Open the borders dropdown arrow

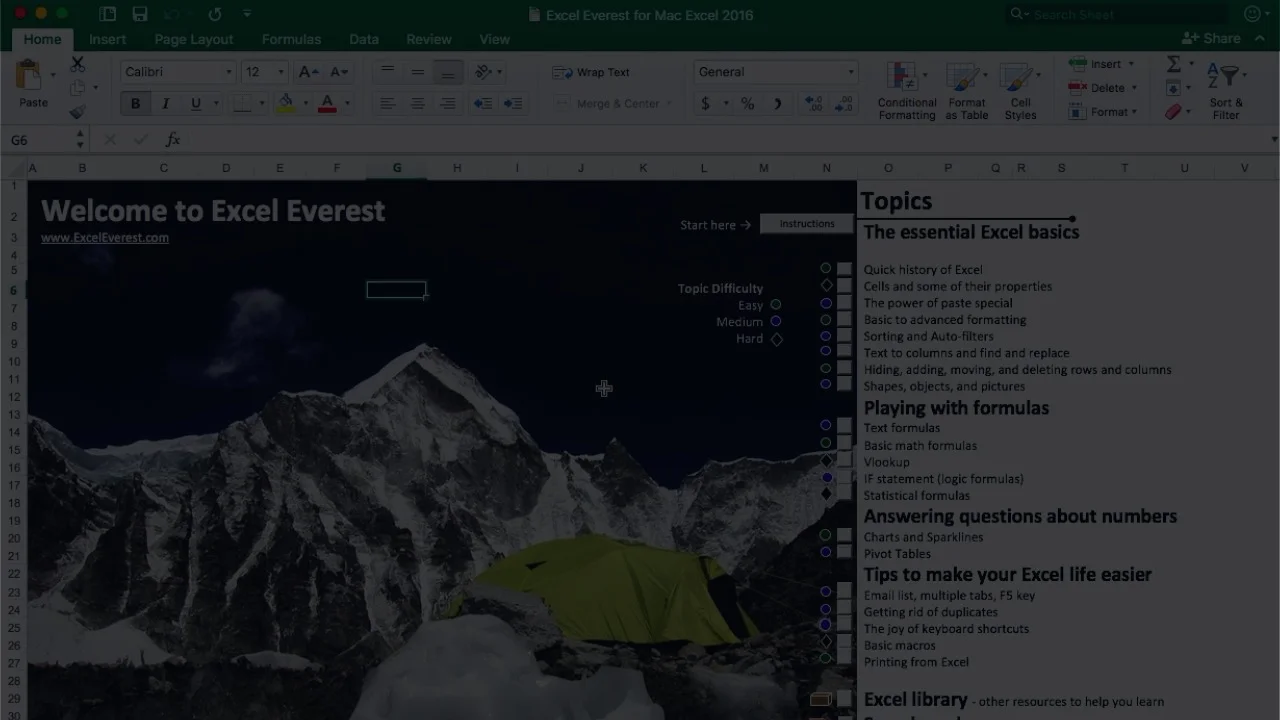click(262, 104)
